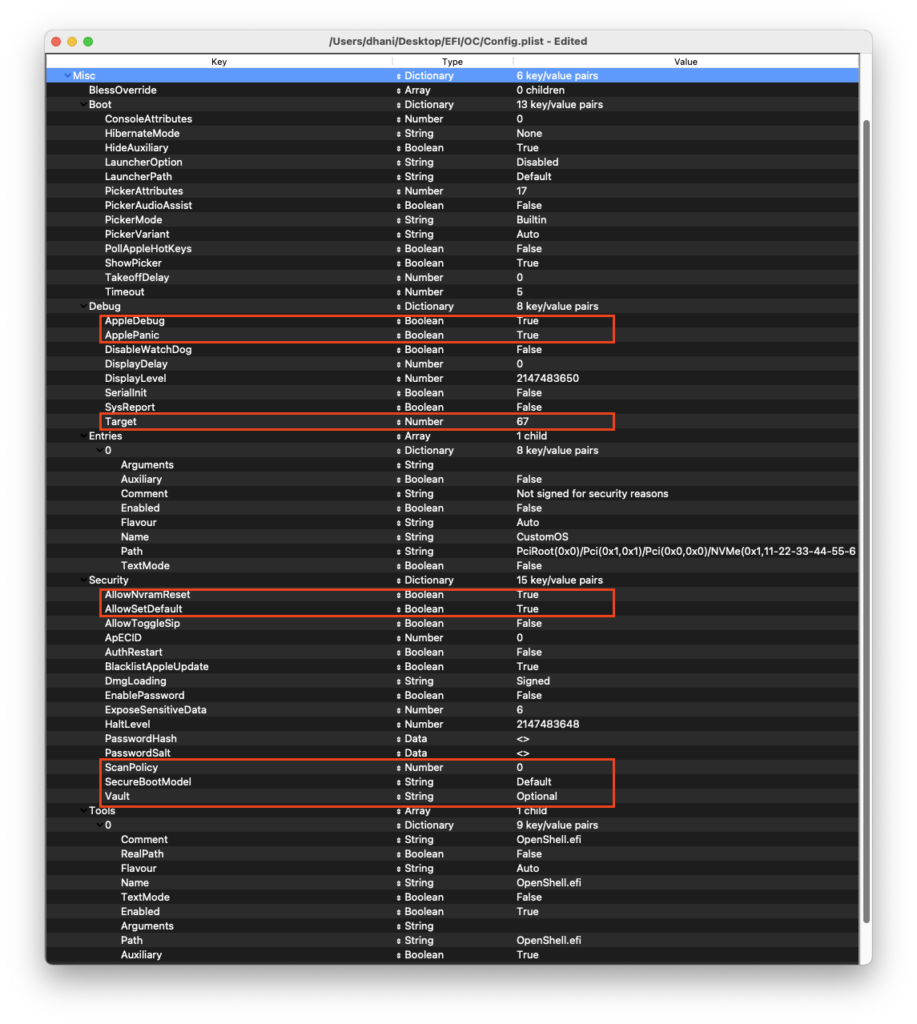This screenshot has width=917, height=1024.
Task: Click the PickerVariant key name
Action: tap(137, 234)
